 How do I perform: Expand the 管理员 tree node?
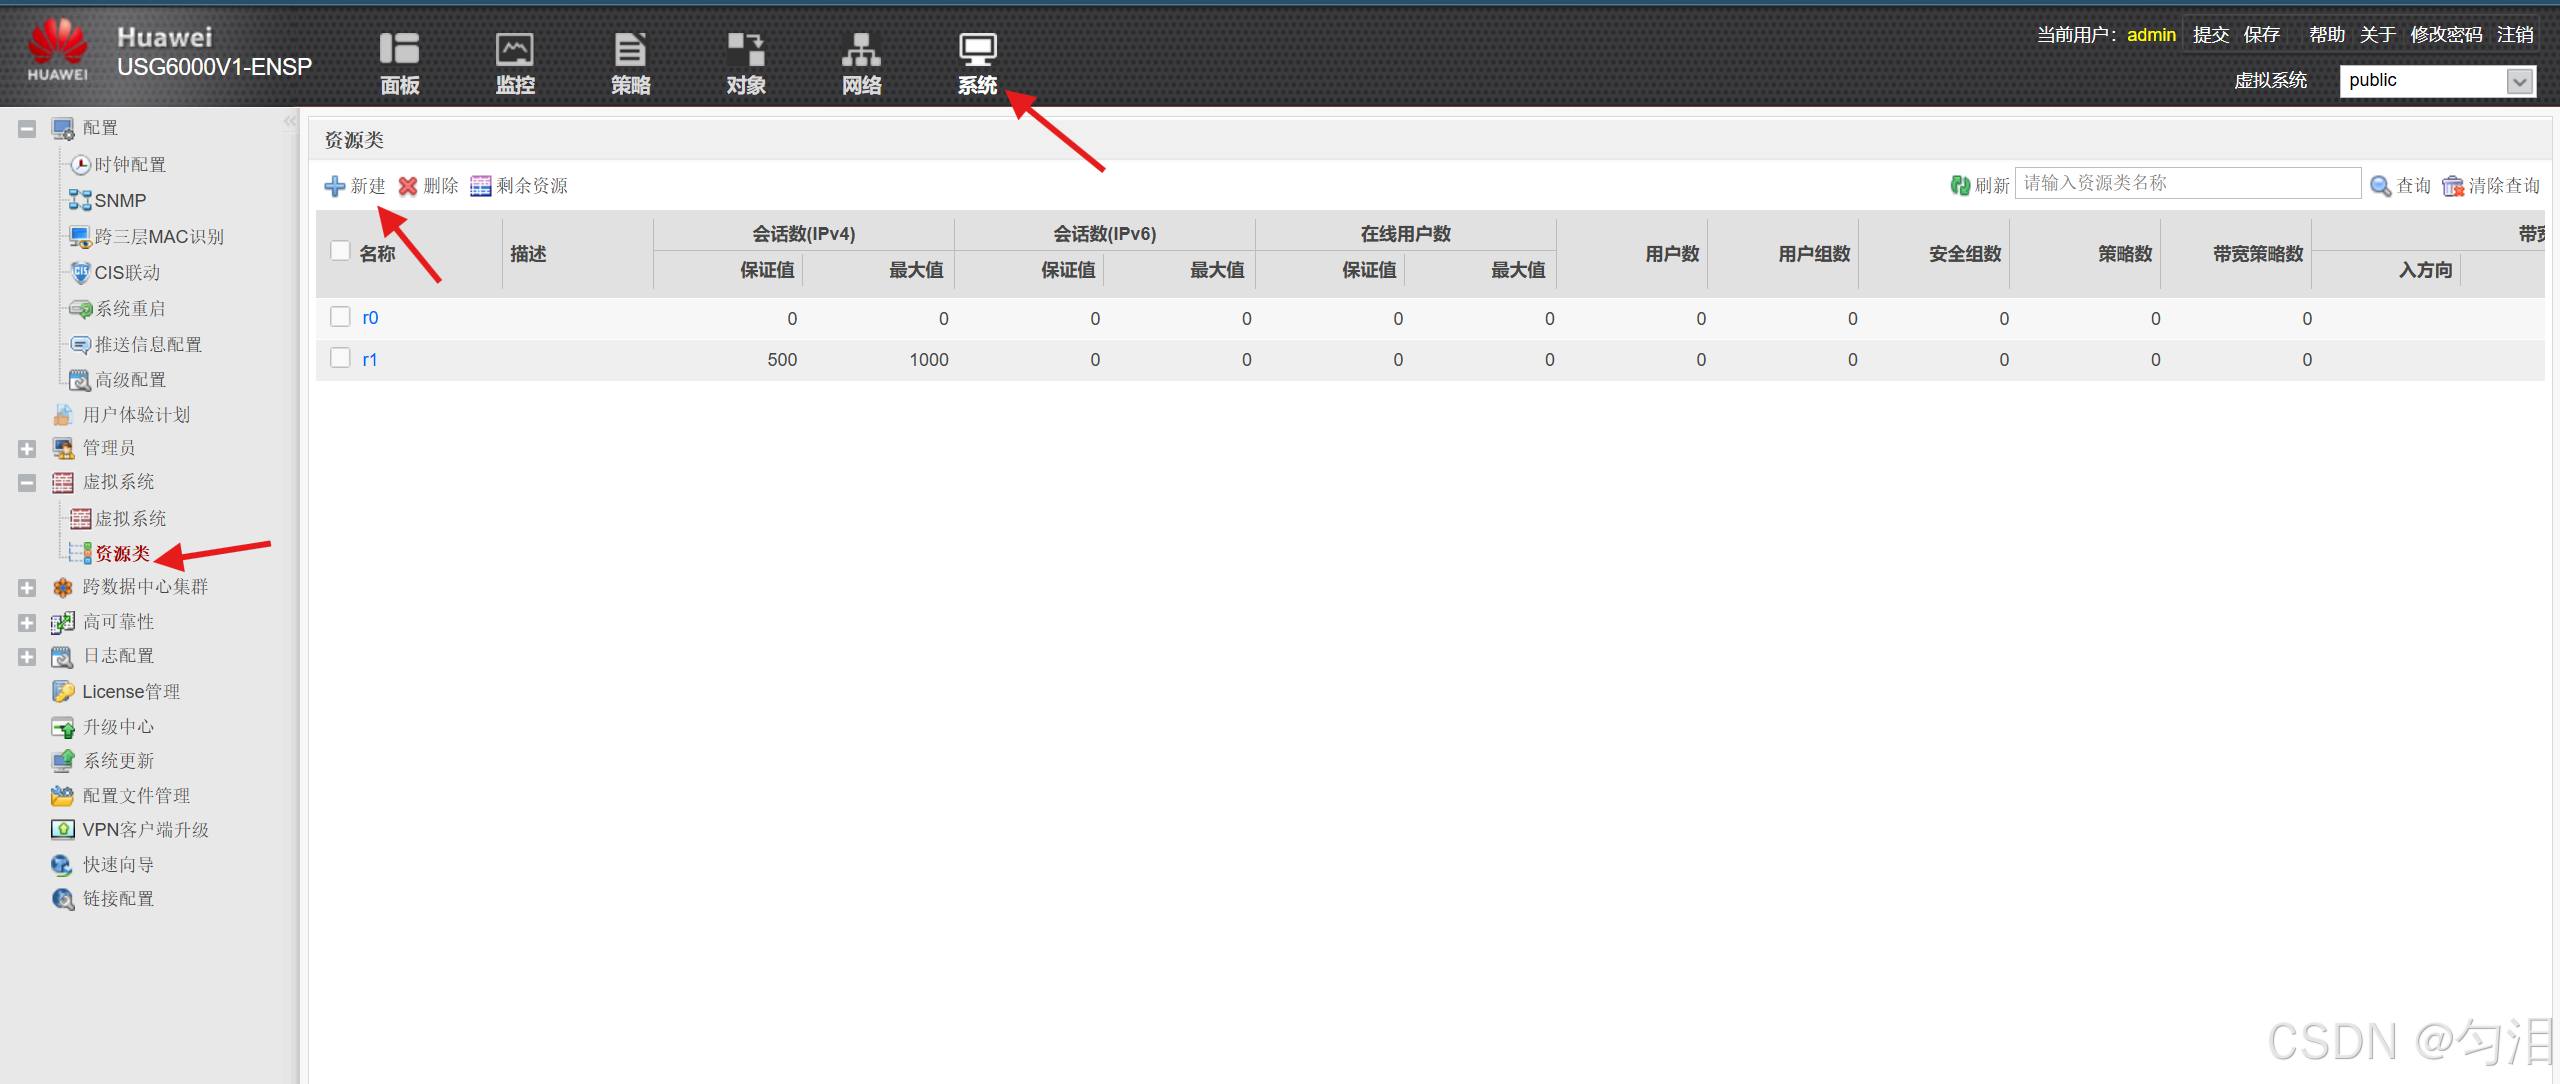[x=27, y=449]
